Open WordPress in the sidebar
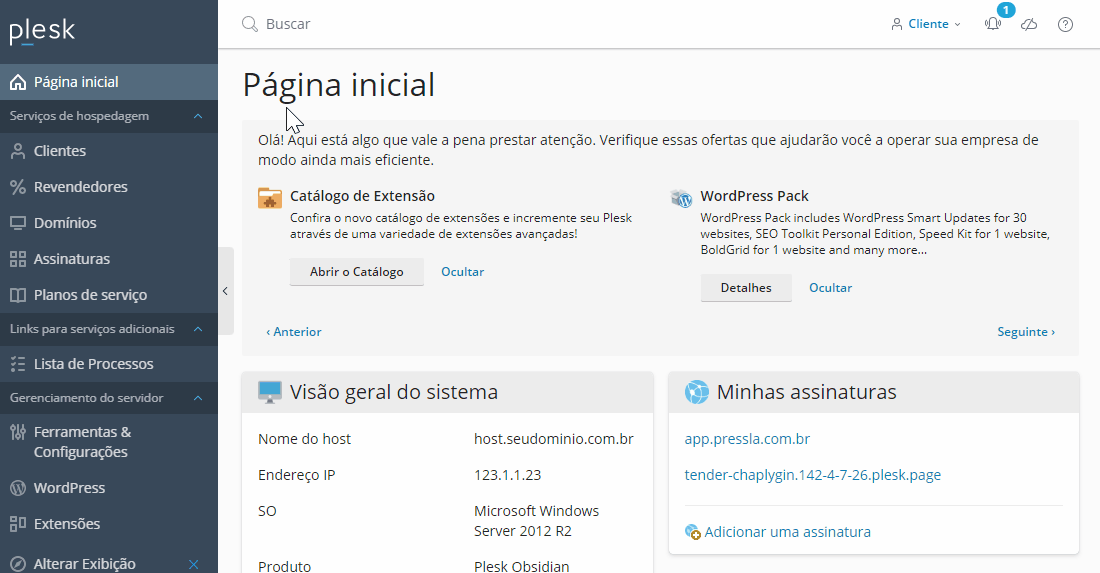This screenshot has height=573, width=1100. tap(109, 487)
